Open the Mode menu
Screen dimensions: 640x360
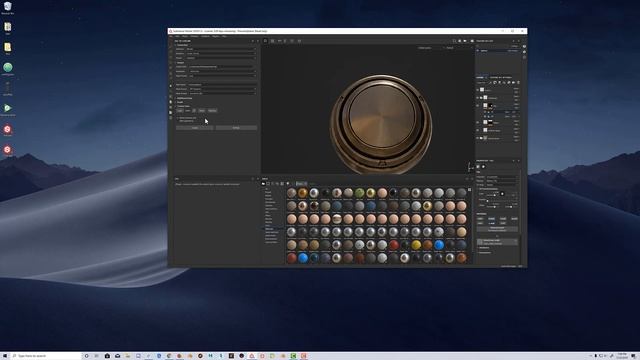coord(185,36)
